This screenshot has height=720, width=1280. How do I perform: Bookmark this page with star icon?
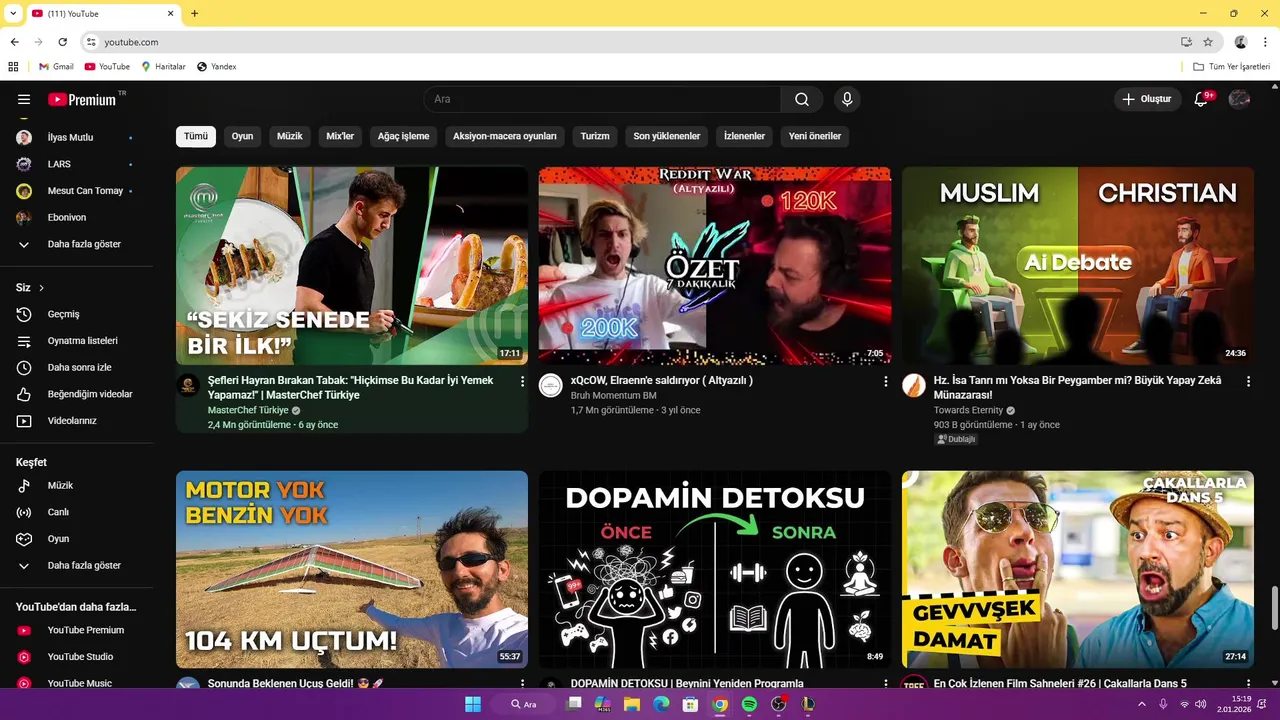pyautogui.click(x=1208, y=42)
